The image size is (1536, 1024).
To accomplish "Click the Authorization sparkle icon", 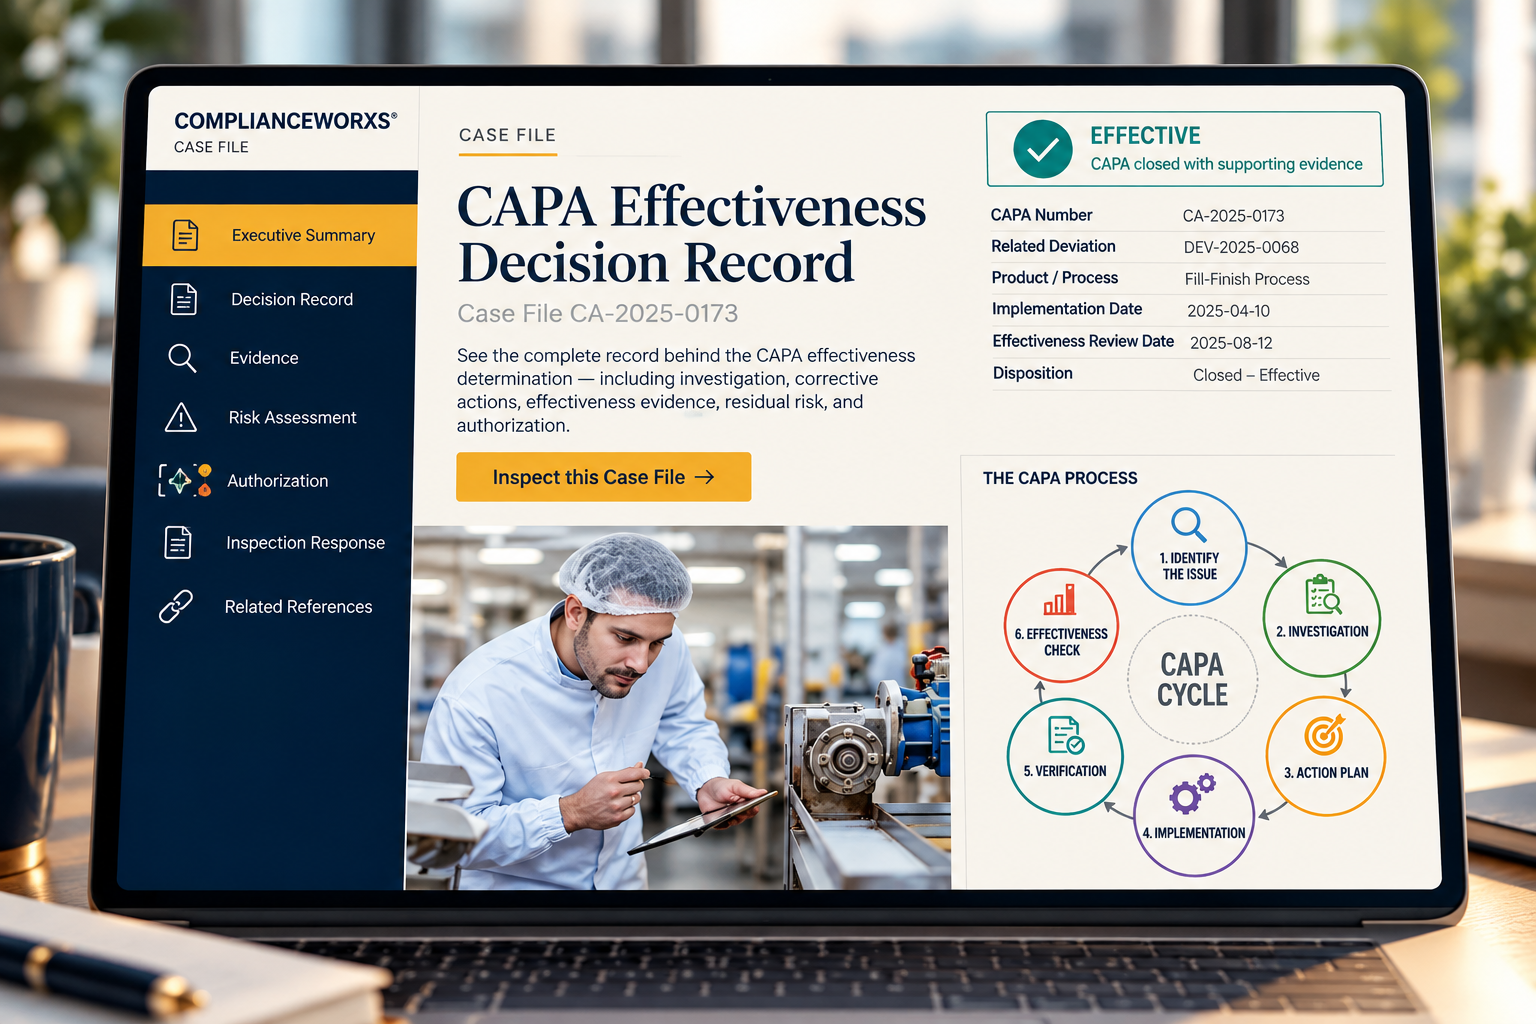I will [x=179, y=481].
